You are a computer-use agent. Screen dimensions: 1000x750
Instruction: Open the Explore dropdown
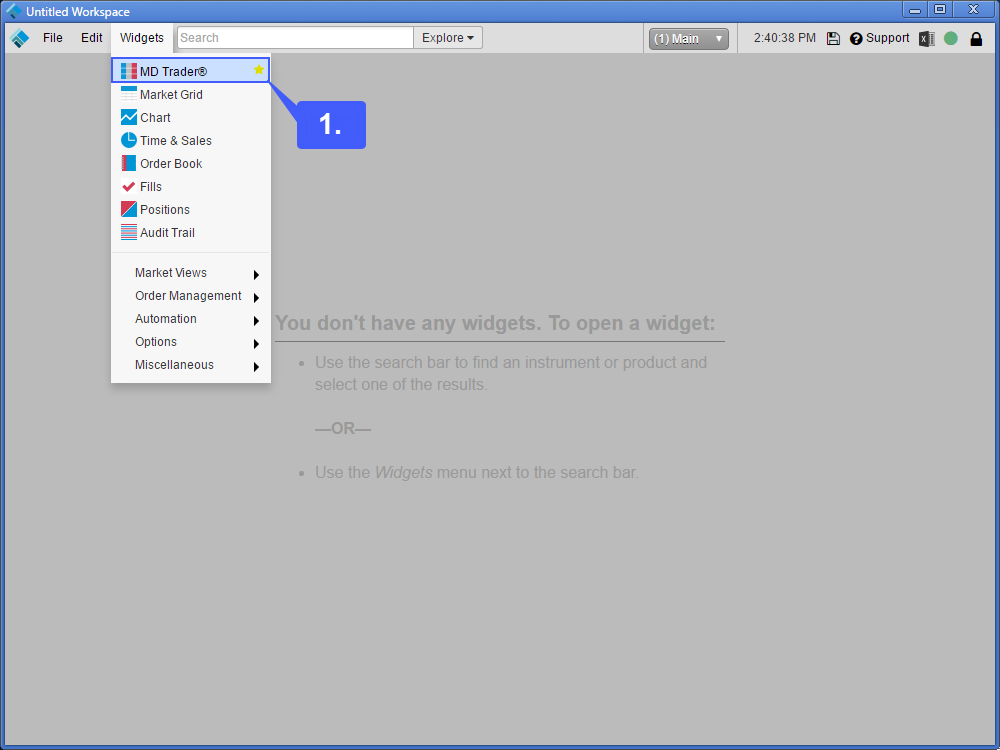[448, 38]
